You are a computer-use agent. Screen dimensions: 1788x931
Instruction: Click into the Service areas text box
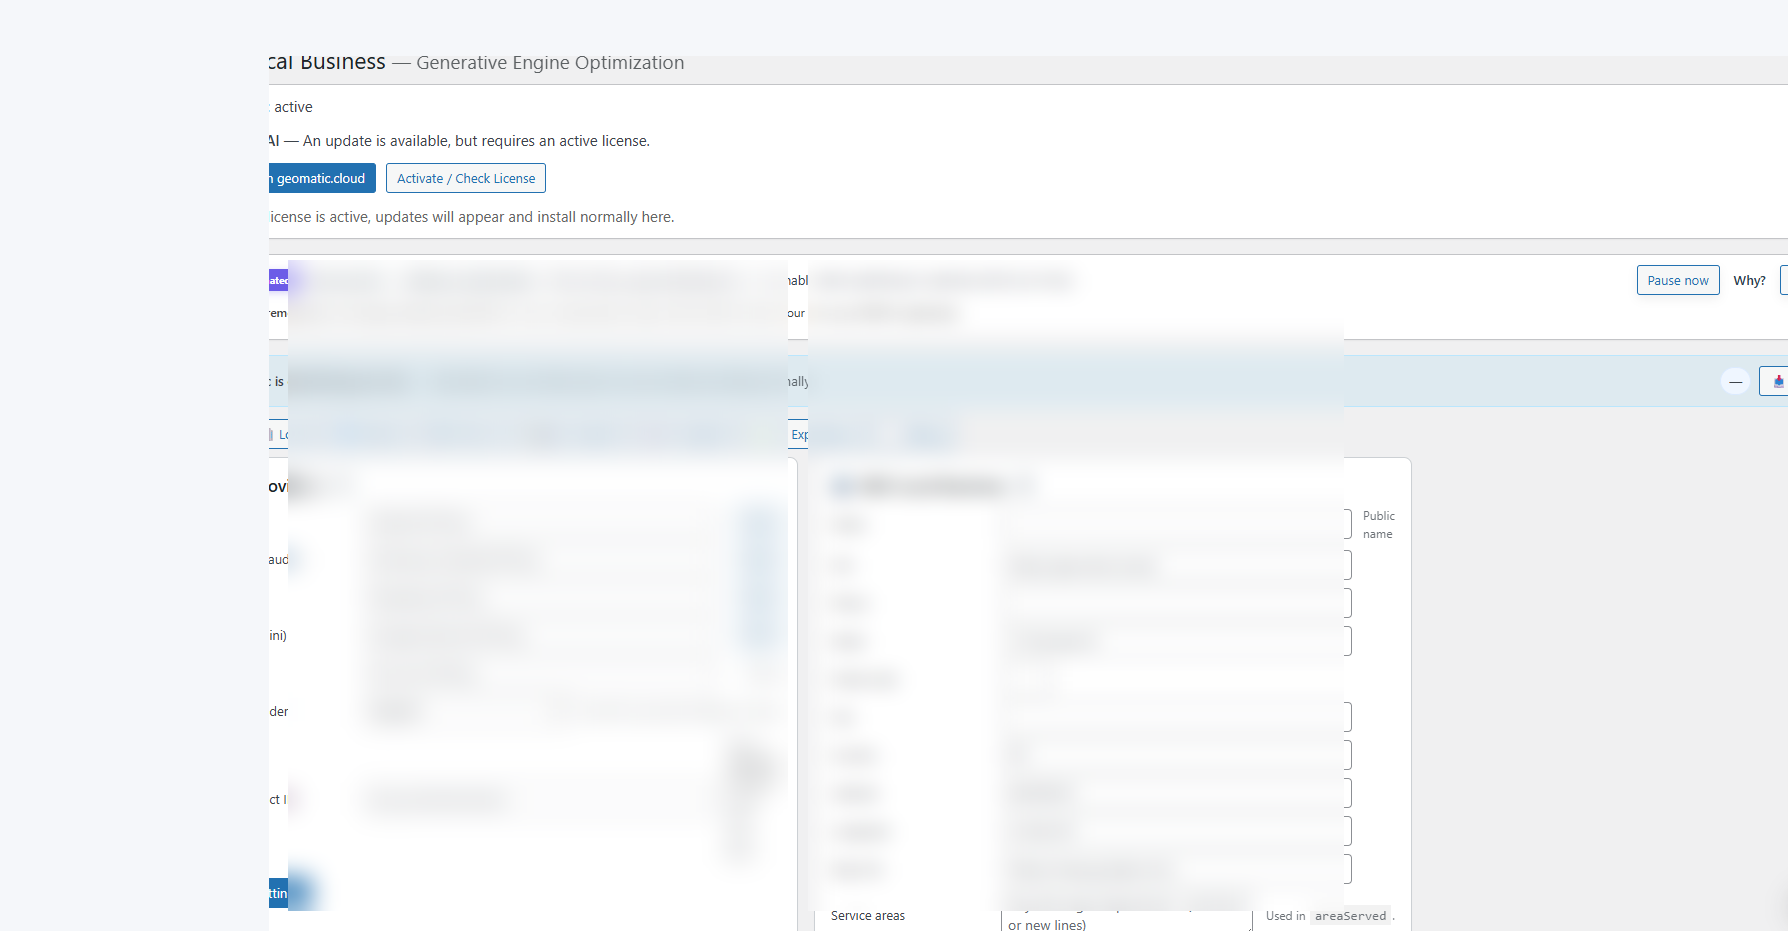point(1126,921)
